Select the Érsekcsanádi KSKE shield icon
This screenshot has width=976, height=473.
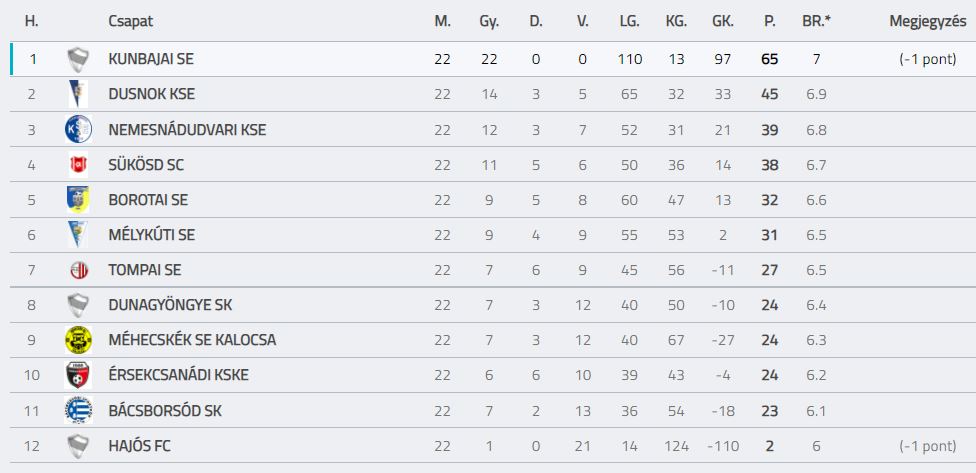click(78, 375)
